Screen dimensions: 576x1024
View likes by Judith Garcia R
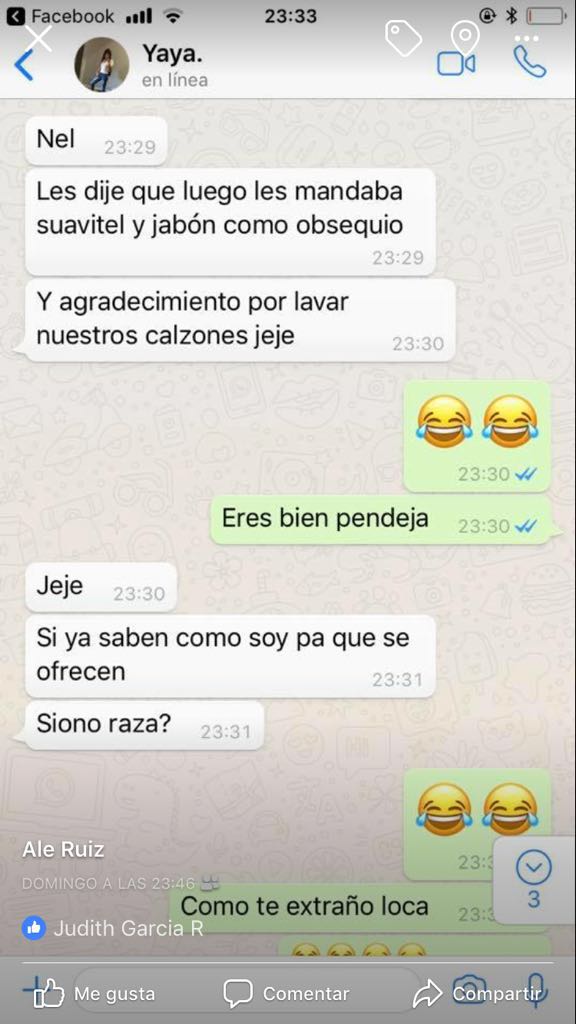(x=129, y=928)
